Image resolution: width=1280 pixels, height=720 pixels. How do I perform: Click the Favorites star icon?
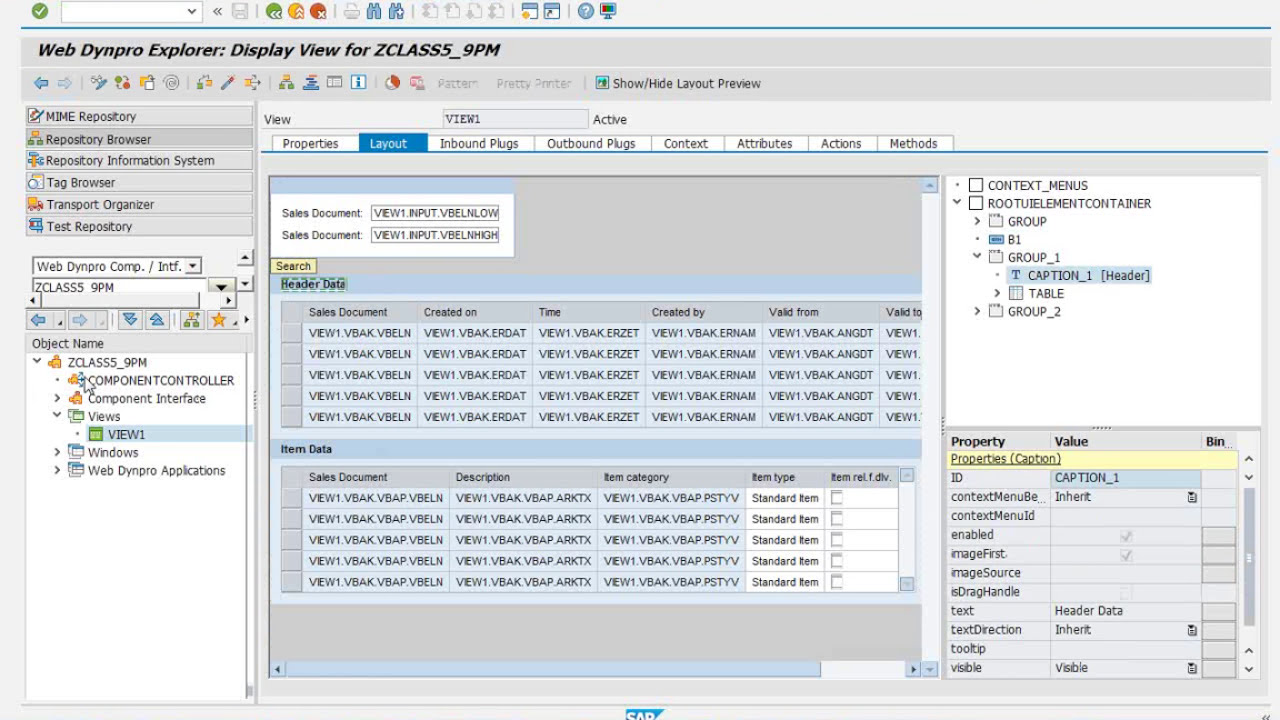click(217, 320)
